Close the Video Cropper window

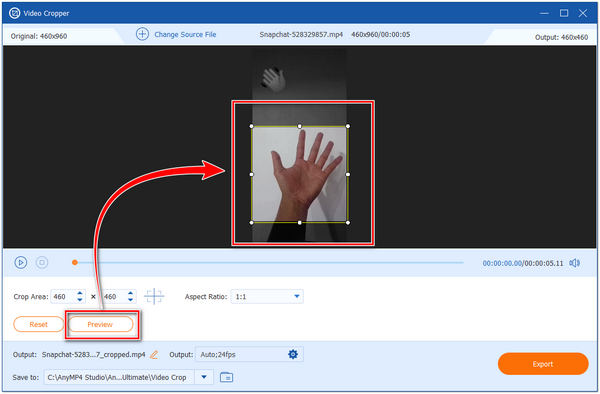pyautogui.click(x=583, y=13)
